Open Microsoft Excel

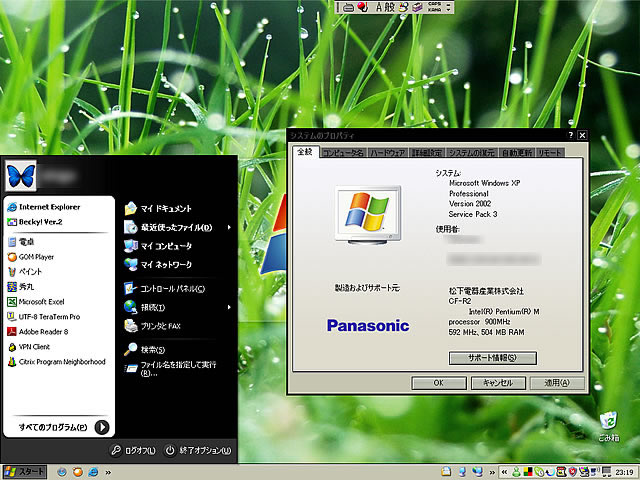pos(36,302)
